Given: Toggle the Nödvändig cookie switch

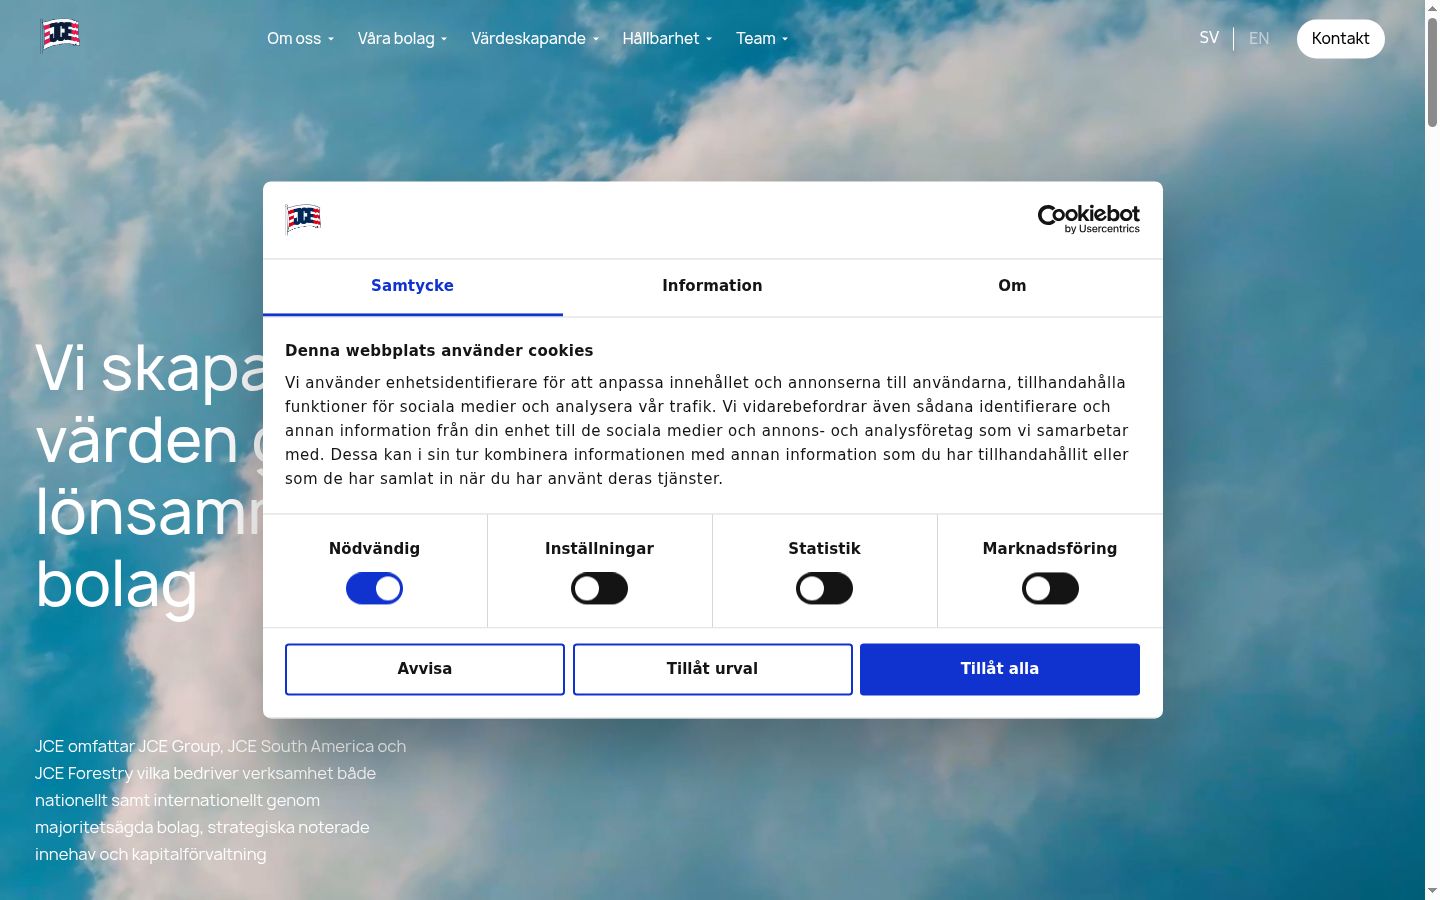Looking at the screenshot, I should (374, 589).
